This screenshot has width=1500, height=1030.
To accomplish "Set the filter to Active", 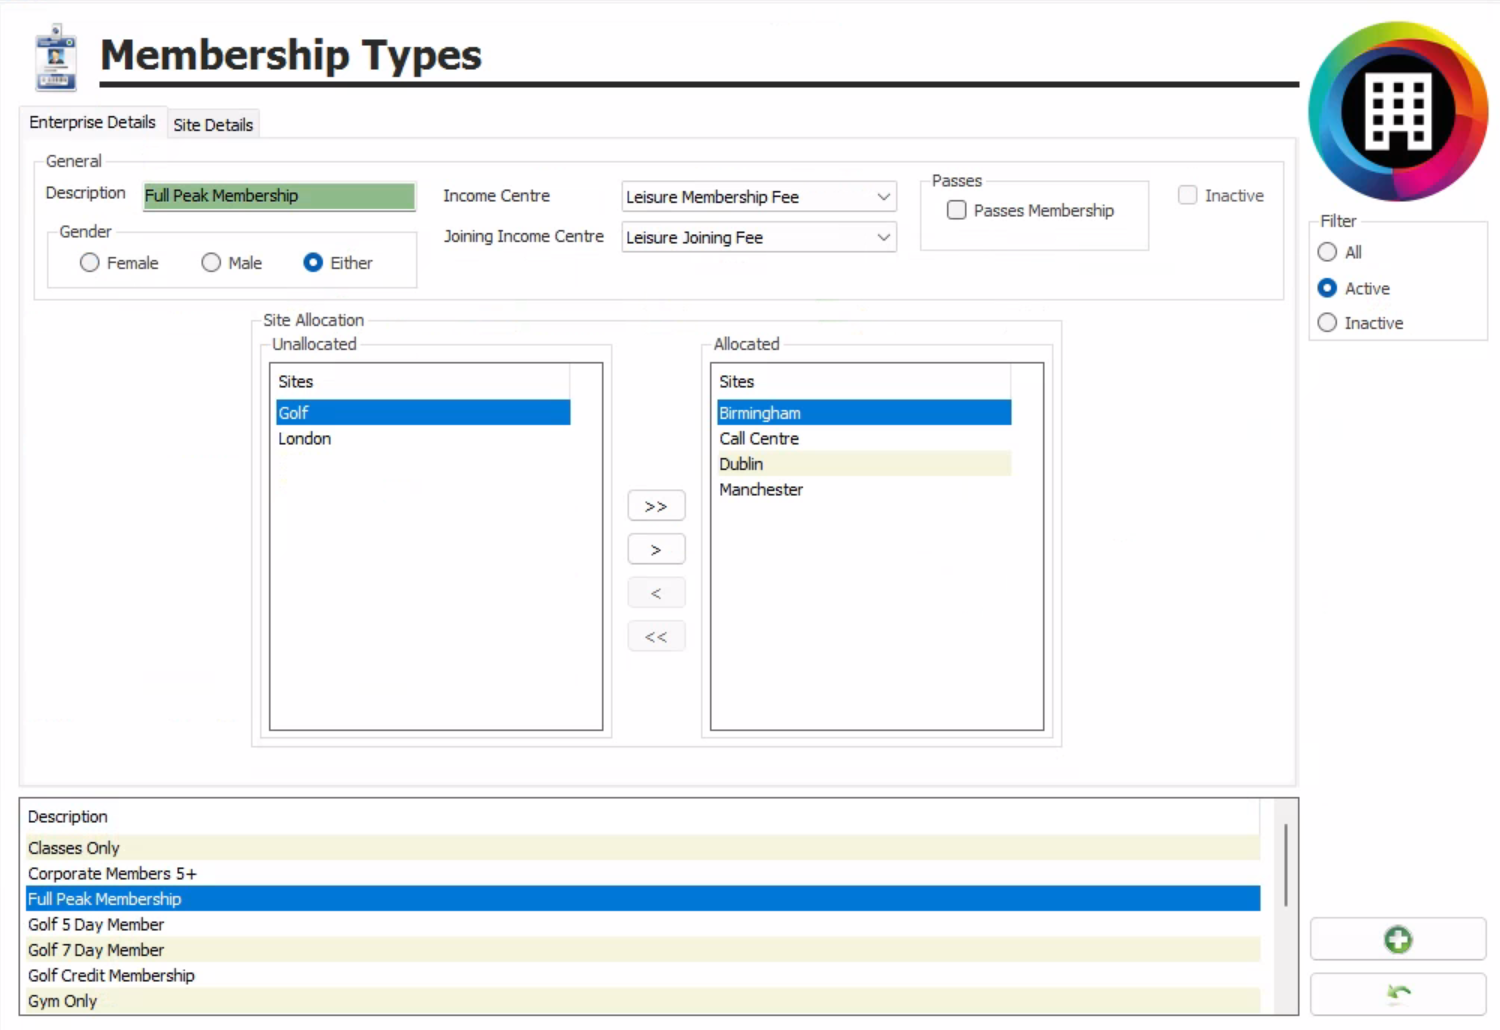I will 1327,288.
